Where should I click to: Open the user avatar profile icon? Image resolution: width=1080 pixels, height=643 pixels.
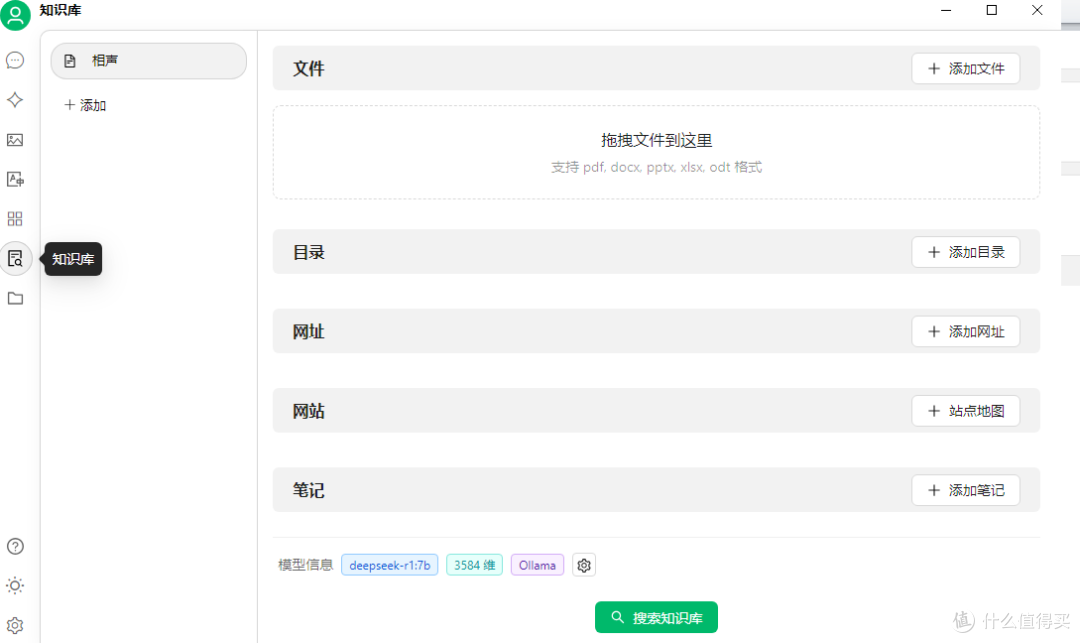tap(15, 15)
